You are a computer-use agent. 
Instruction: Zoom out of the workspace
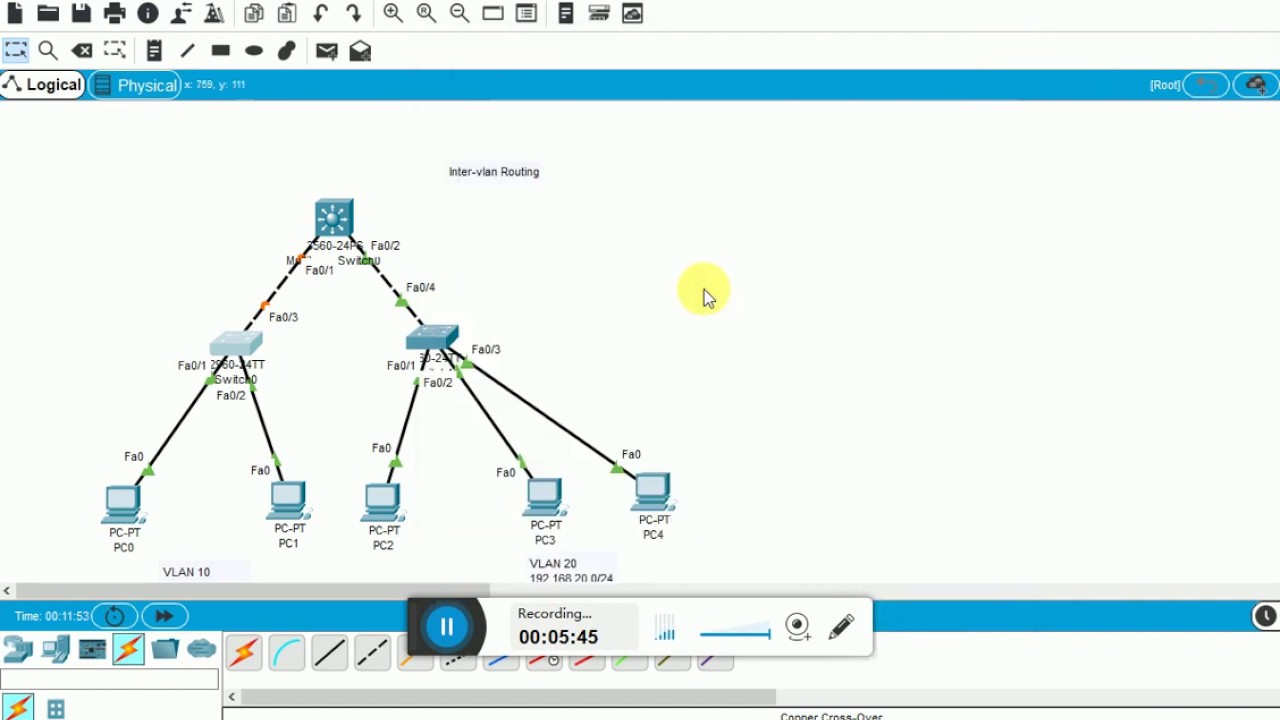click(459, 13)
